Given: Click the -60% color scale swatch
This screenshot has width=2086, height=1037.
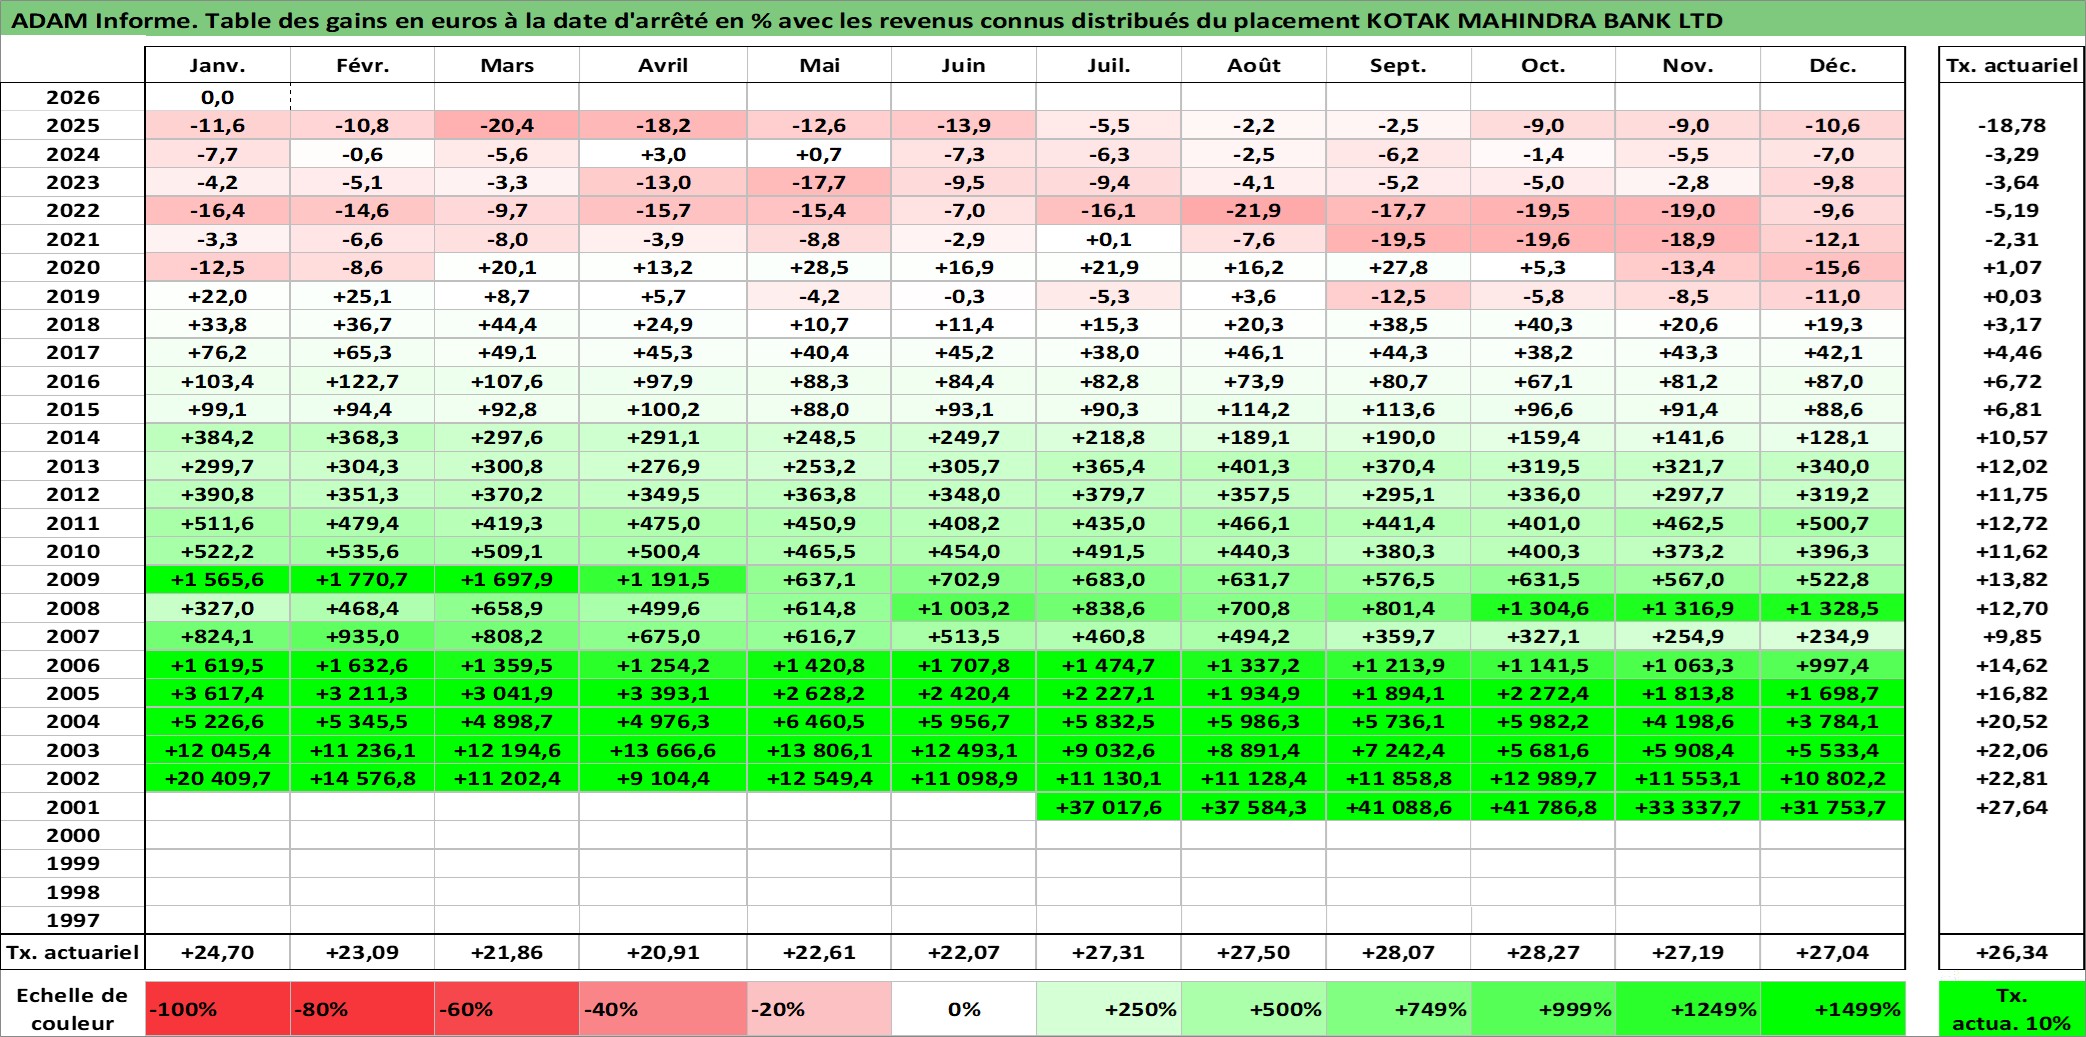Looking at the screenshot, I should pyautogui.click(x=507, y=1009).
